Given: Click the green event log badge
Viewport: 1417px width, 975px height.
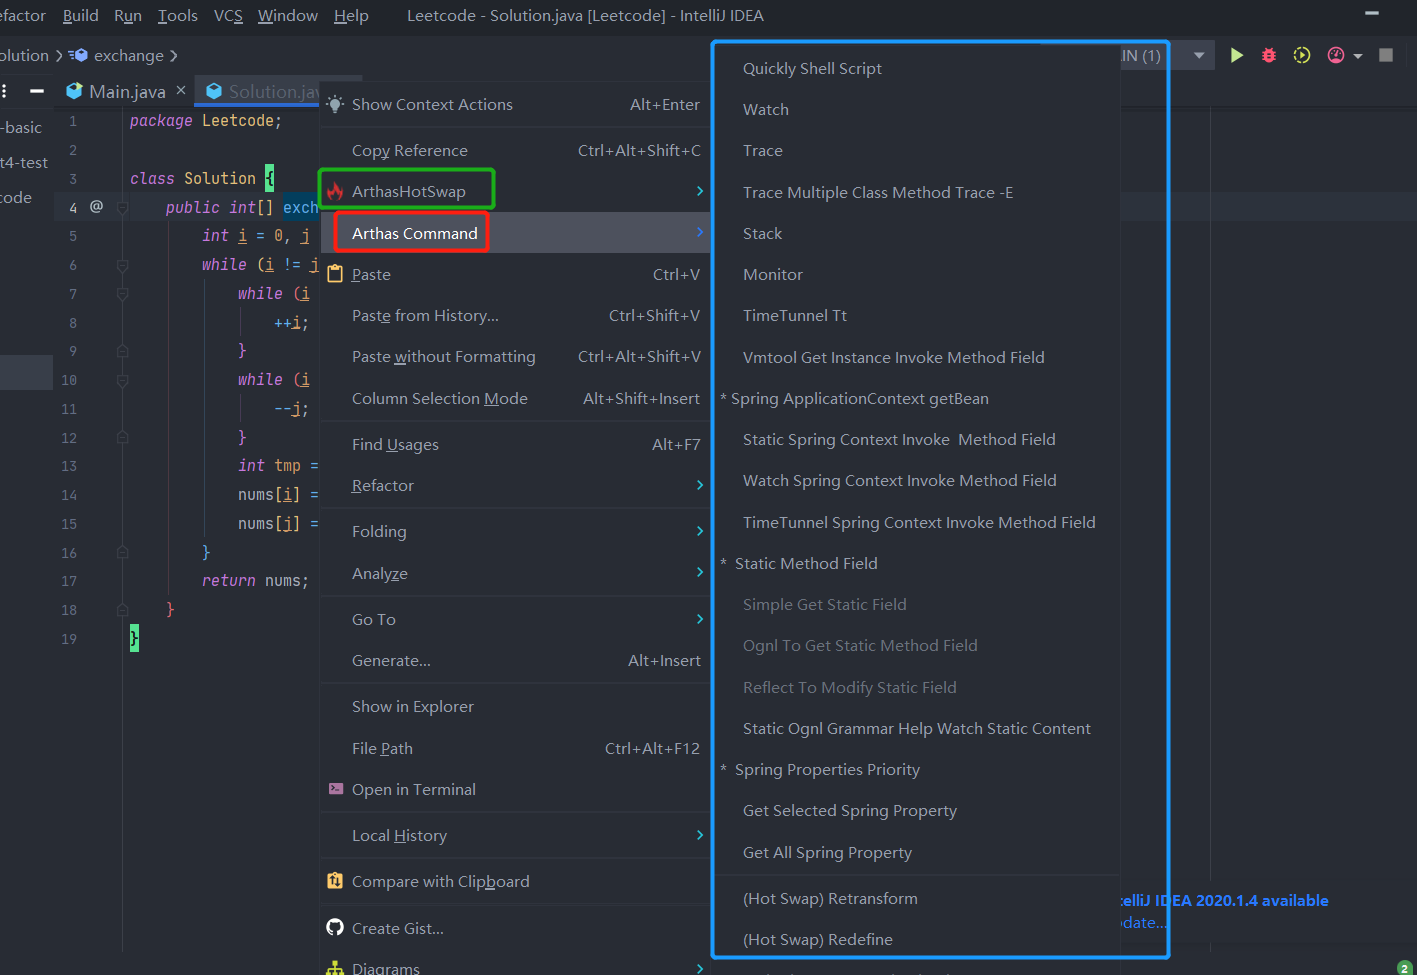Looking at the screenshot, I should coord(1405,967).
